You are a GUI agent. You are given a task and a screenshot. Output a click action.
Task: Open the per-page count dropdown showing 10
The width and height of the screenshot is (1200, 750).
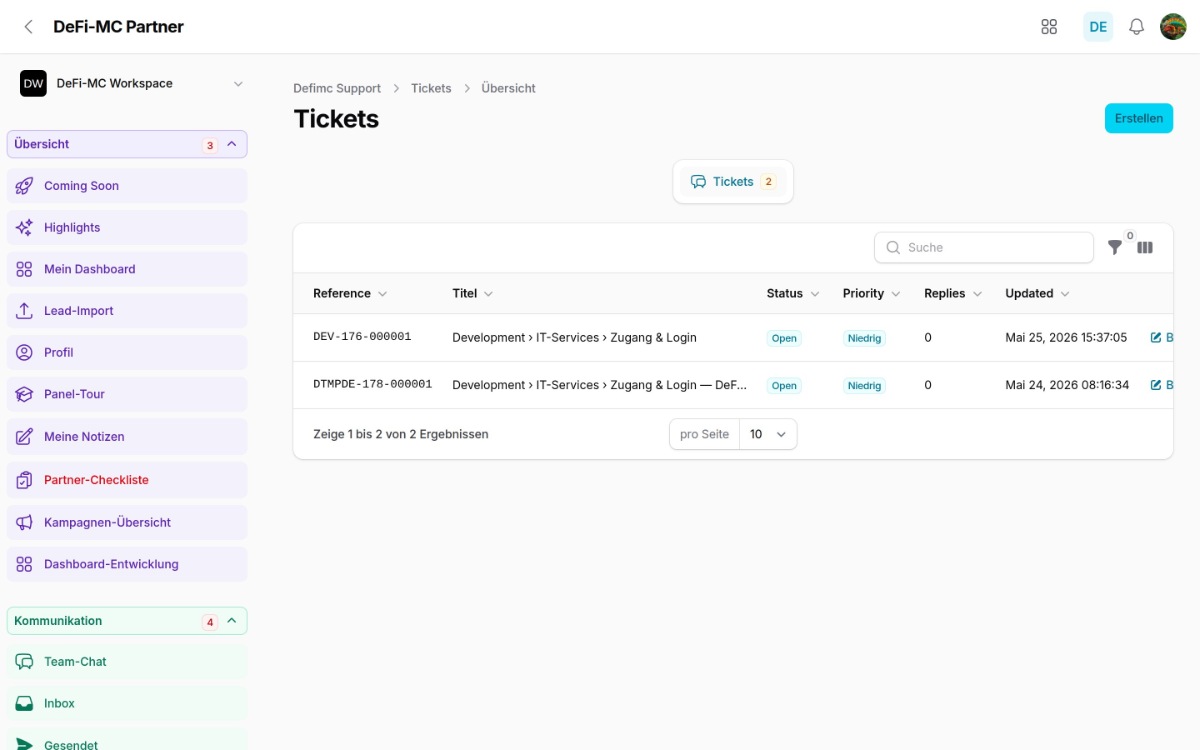pyautogui.click(x=768, y=434)
